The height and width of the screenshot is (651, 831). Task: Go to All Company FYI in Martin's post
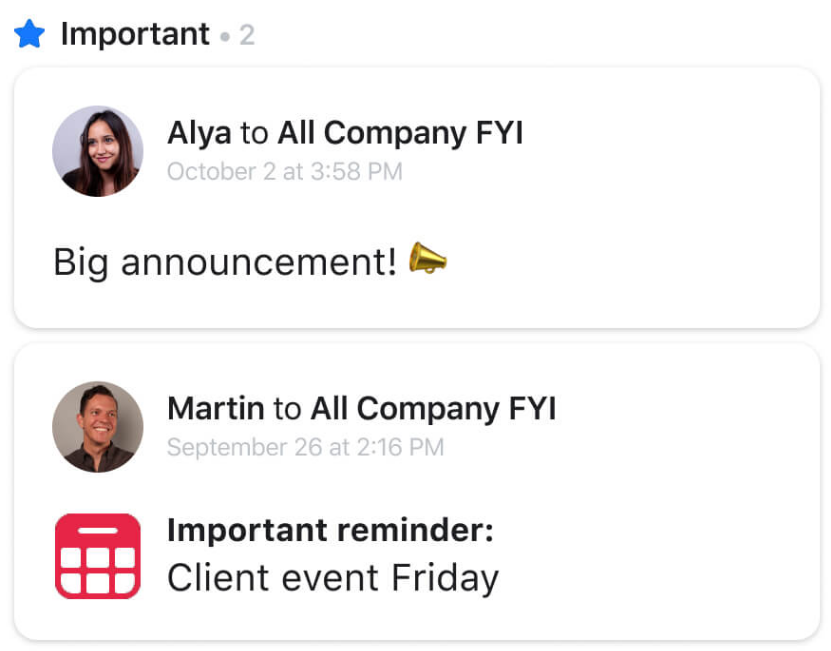pyautogui.click(x=433, y=408)
